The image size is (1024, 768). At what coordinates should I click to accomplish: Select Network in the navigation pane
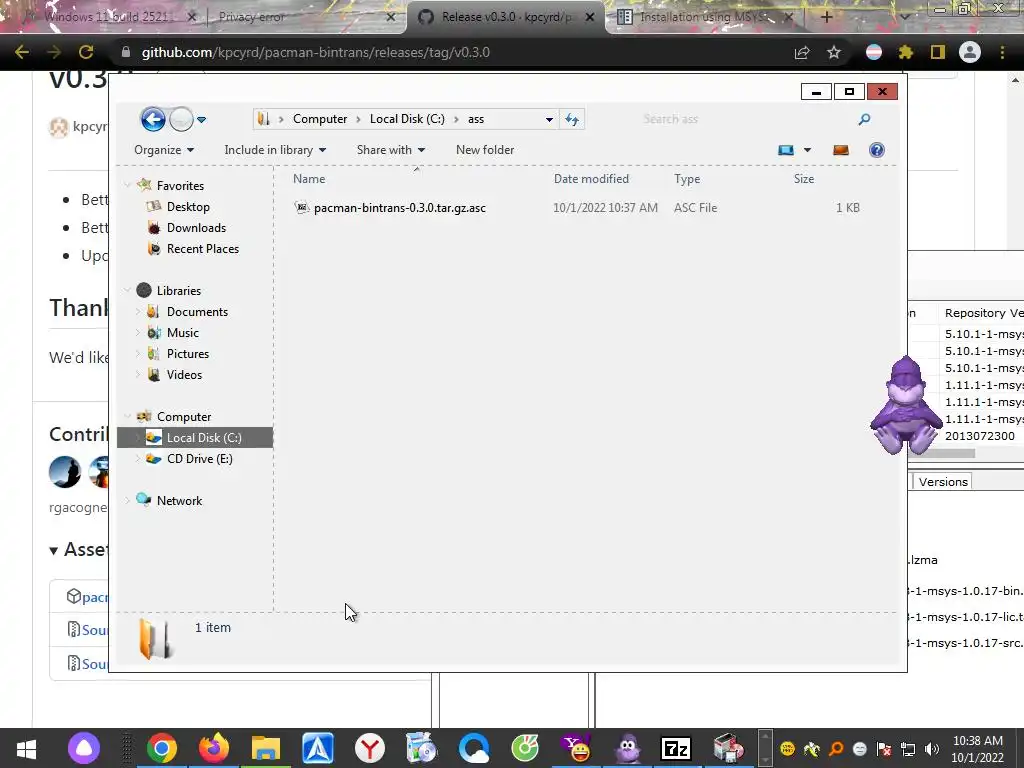tap(179, 501)
